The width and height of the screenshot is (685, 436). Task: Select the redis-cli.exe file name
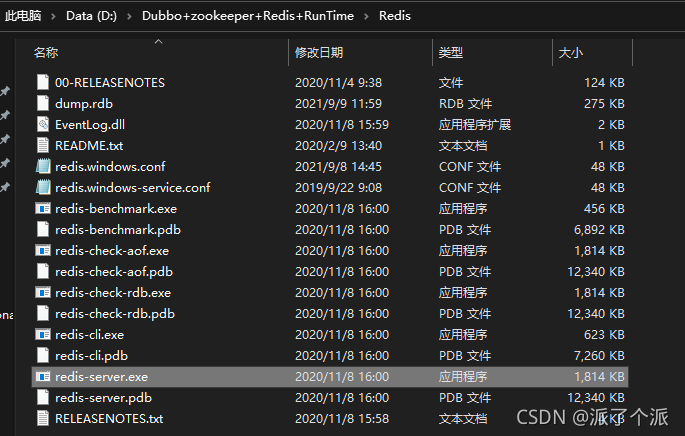90,334
